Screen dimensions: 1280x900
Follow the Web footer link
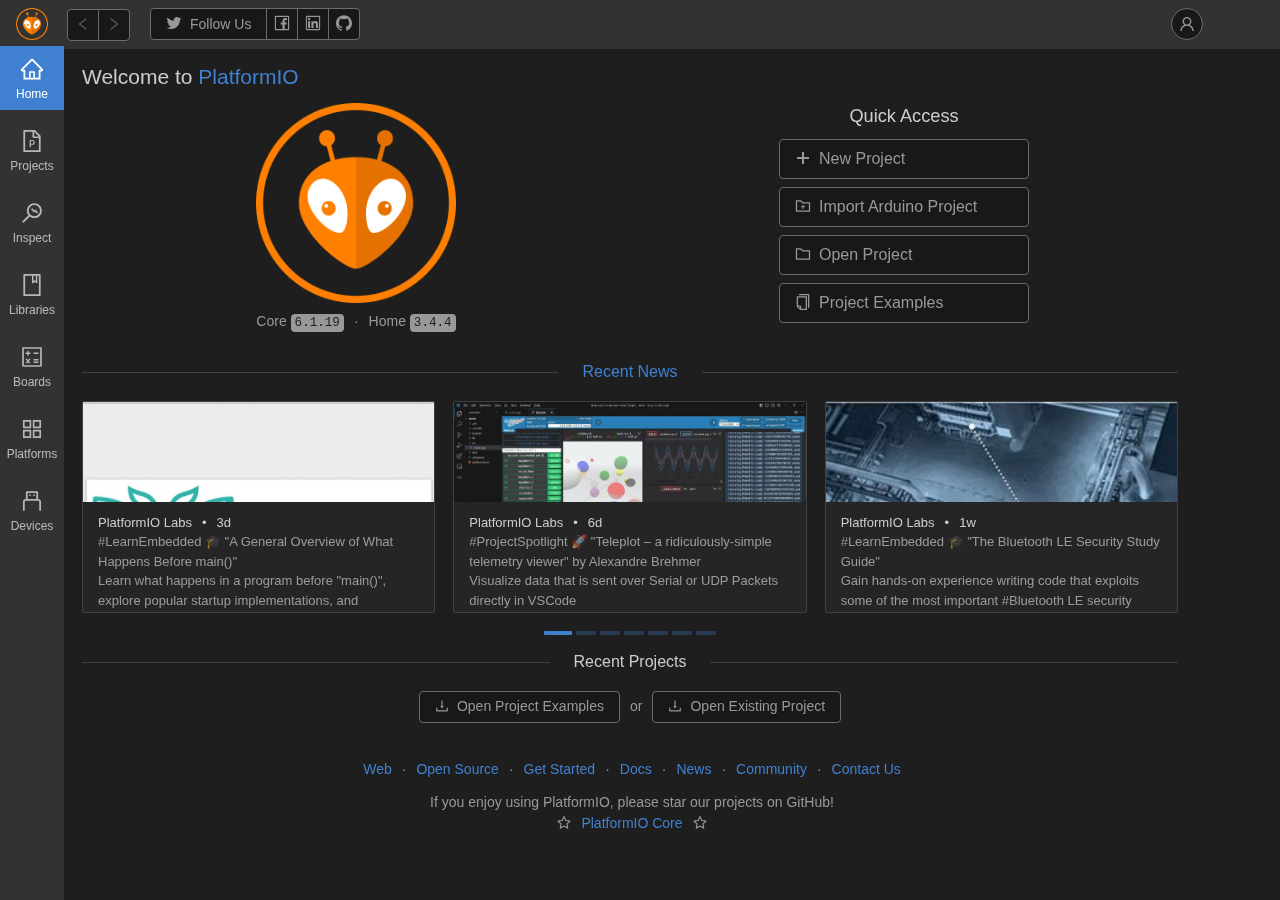tap(377, 769)
